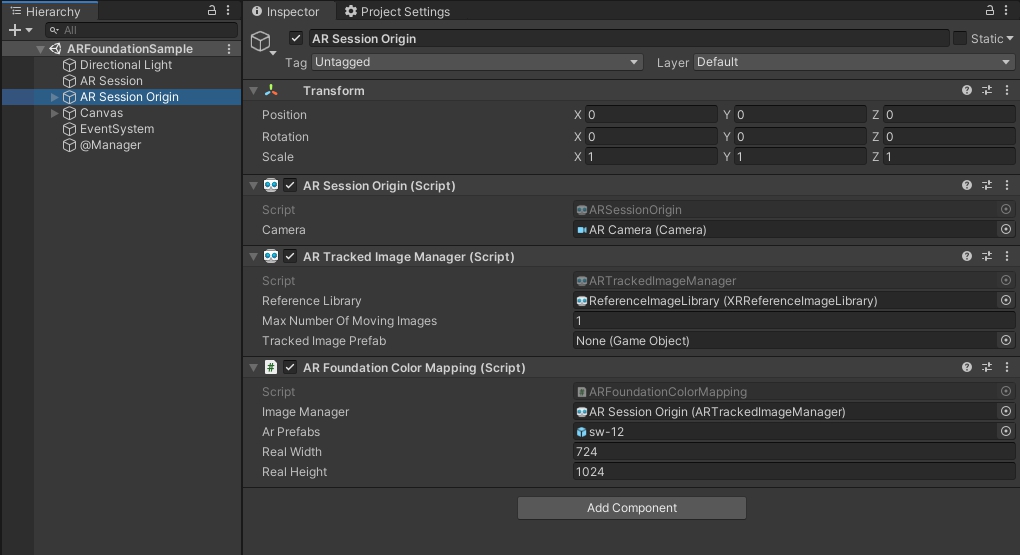Disable AR Tracked Image Manager script checkbox
1020x555 pixels.
[290, 256]
